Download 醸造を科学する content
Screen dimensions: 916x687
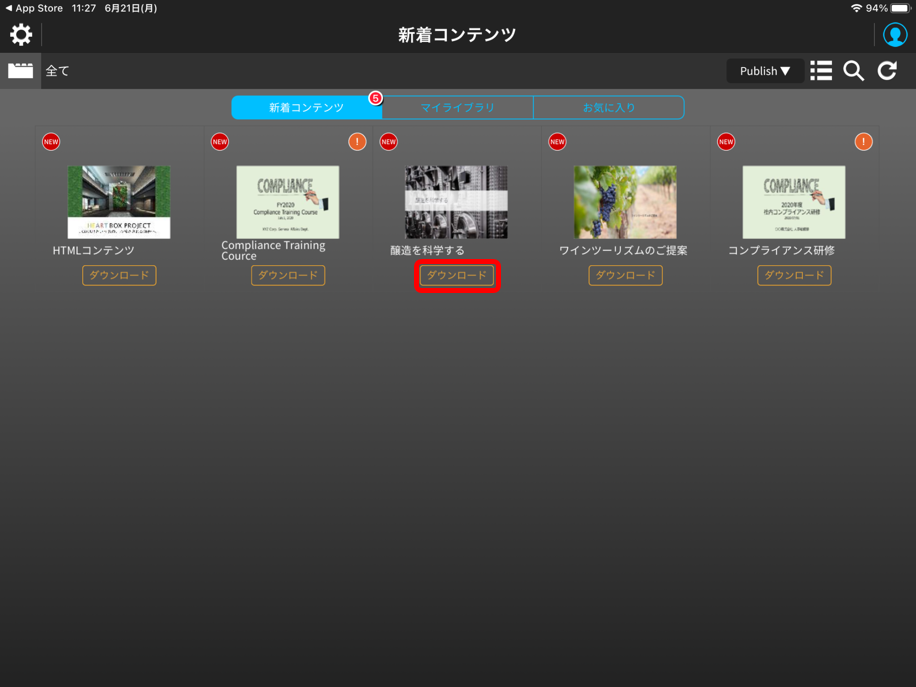457,275
